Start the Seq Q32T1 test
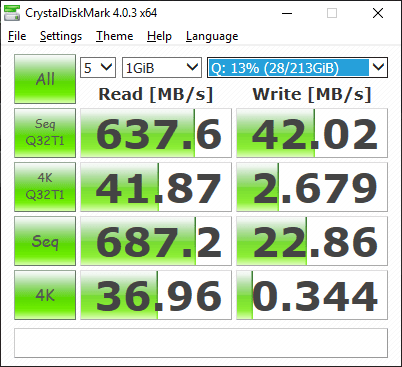 point(45,133)
